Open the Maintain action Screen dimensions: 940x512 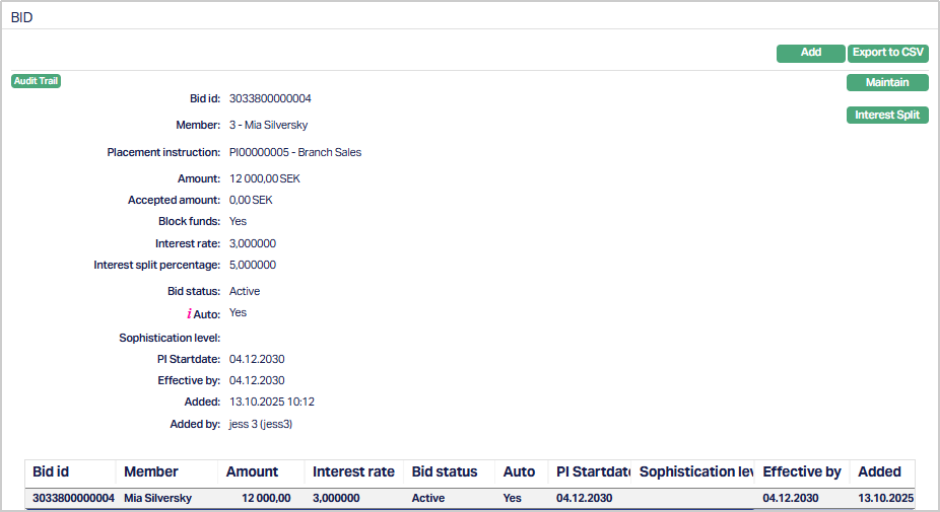888,83
